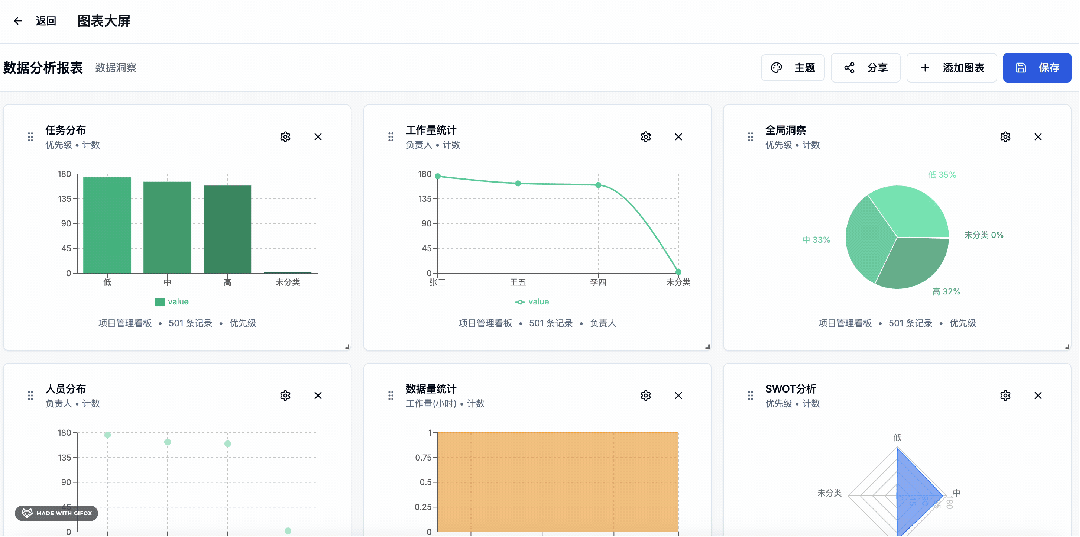Toggle value legend in 任务分布 chart
Image resolution: width=1080 pixels, height=537 pixels.
click(x=171, y=301)
